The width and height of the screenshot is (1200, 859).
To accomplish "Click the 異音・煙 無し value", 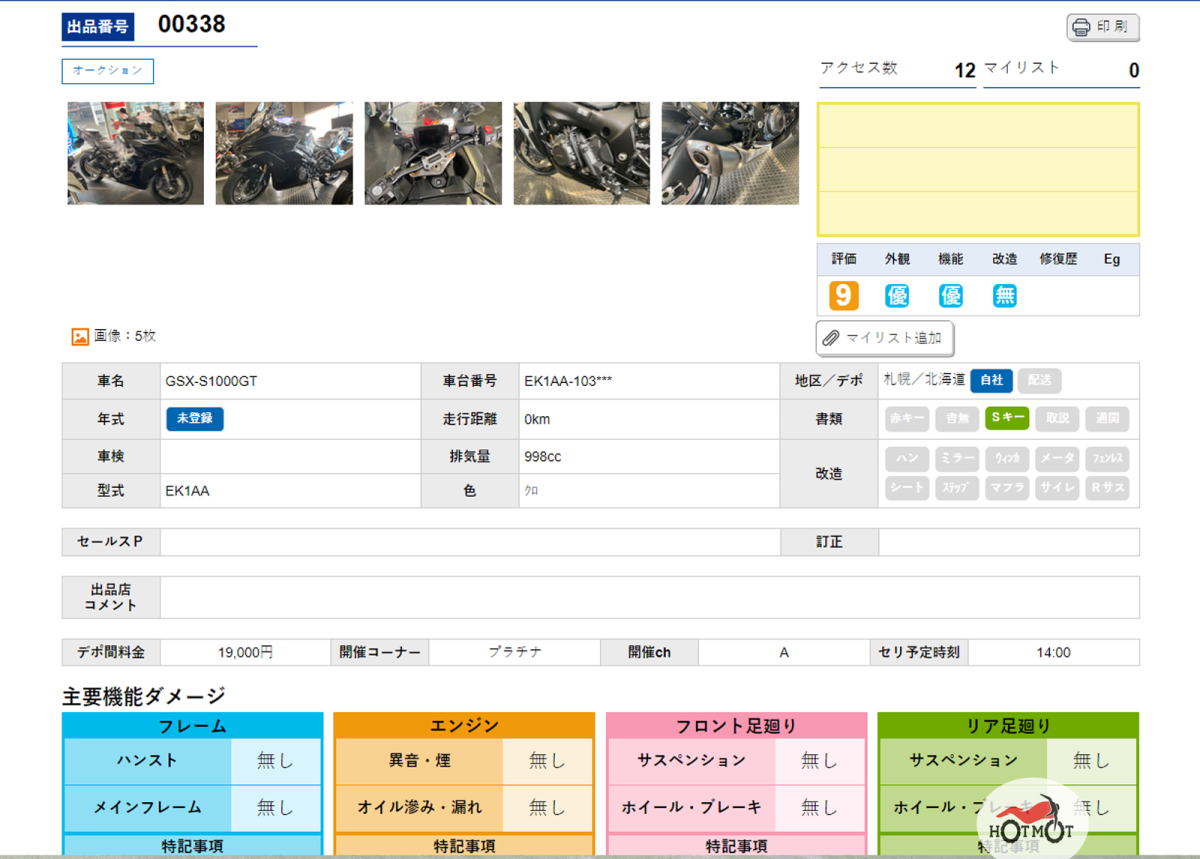I will pos(547,761).
